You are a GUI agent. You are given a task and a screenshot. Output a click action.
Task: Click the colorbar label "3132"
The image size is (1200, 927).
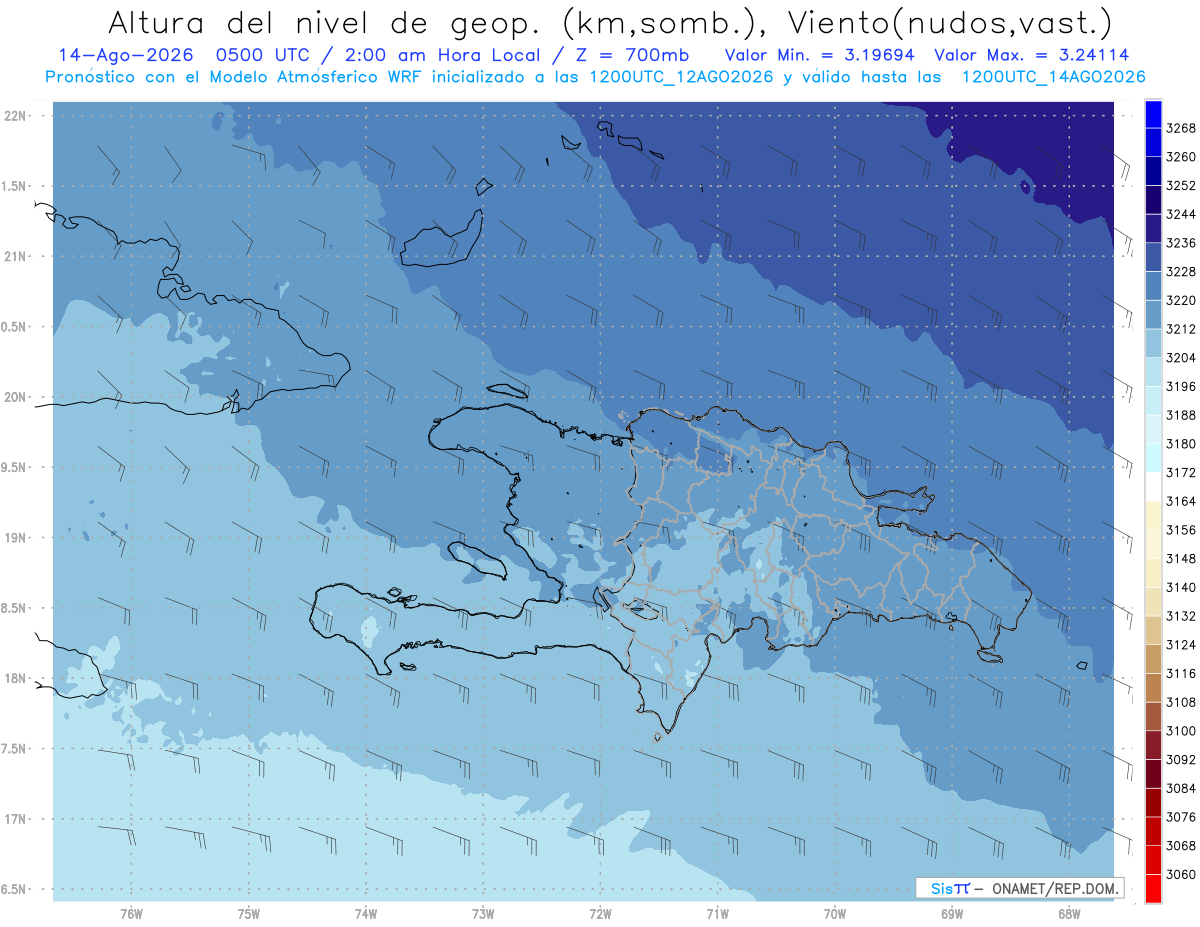(1181, 616)
